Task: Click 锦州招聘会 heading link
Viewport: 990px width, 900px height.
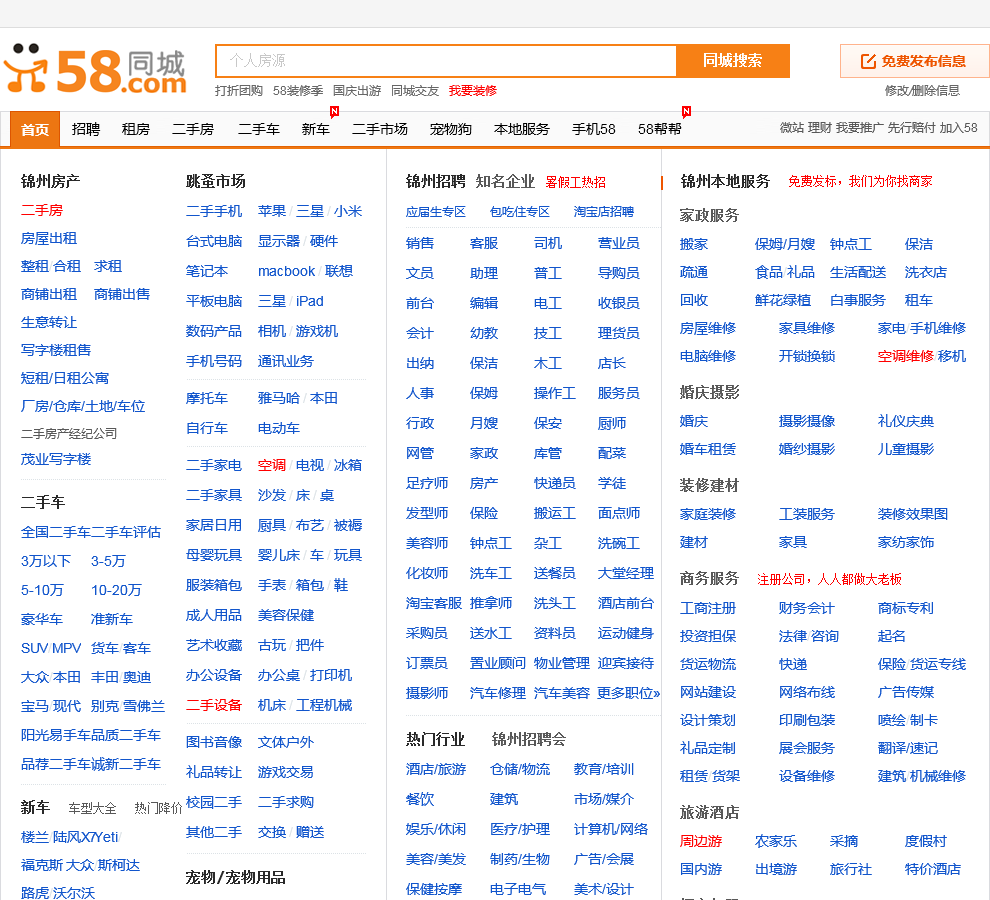Action: click(x=529, y=739)
